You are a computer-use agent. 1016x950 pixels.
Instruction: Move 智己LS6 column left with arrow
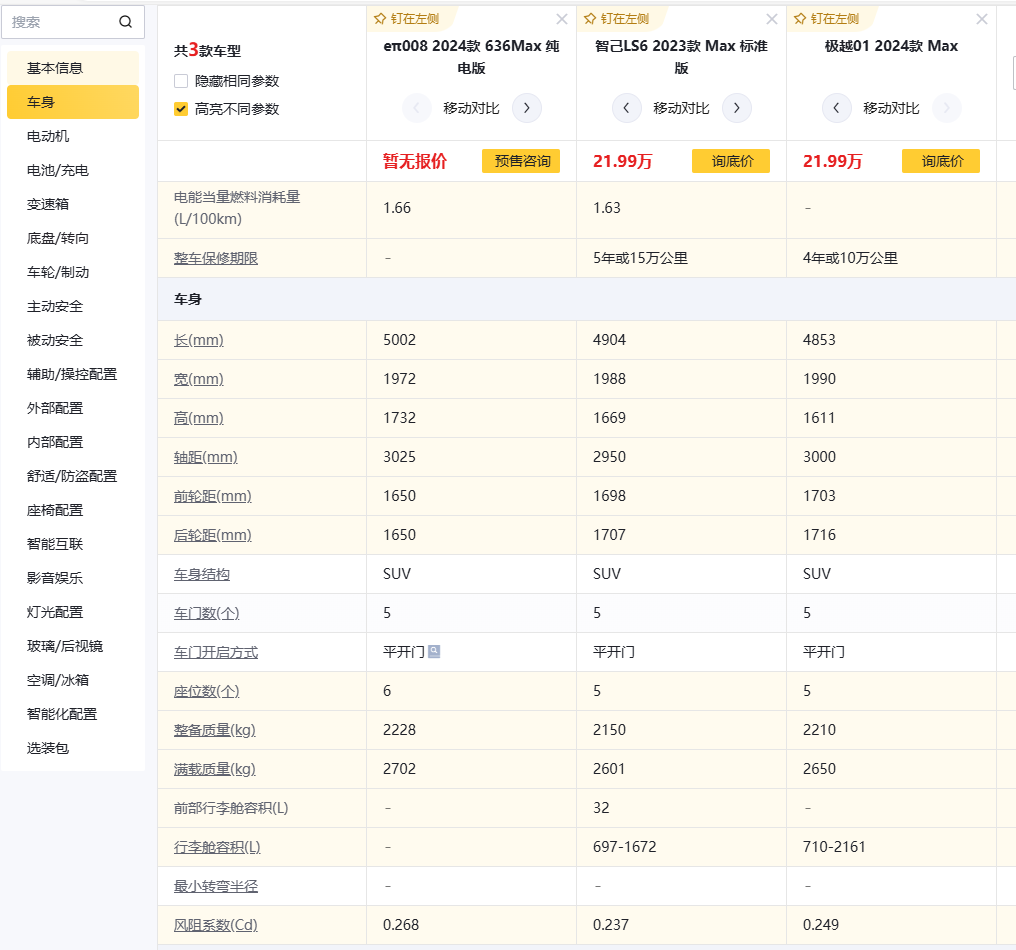[x=627, y=108]
